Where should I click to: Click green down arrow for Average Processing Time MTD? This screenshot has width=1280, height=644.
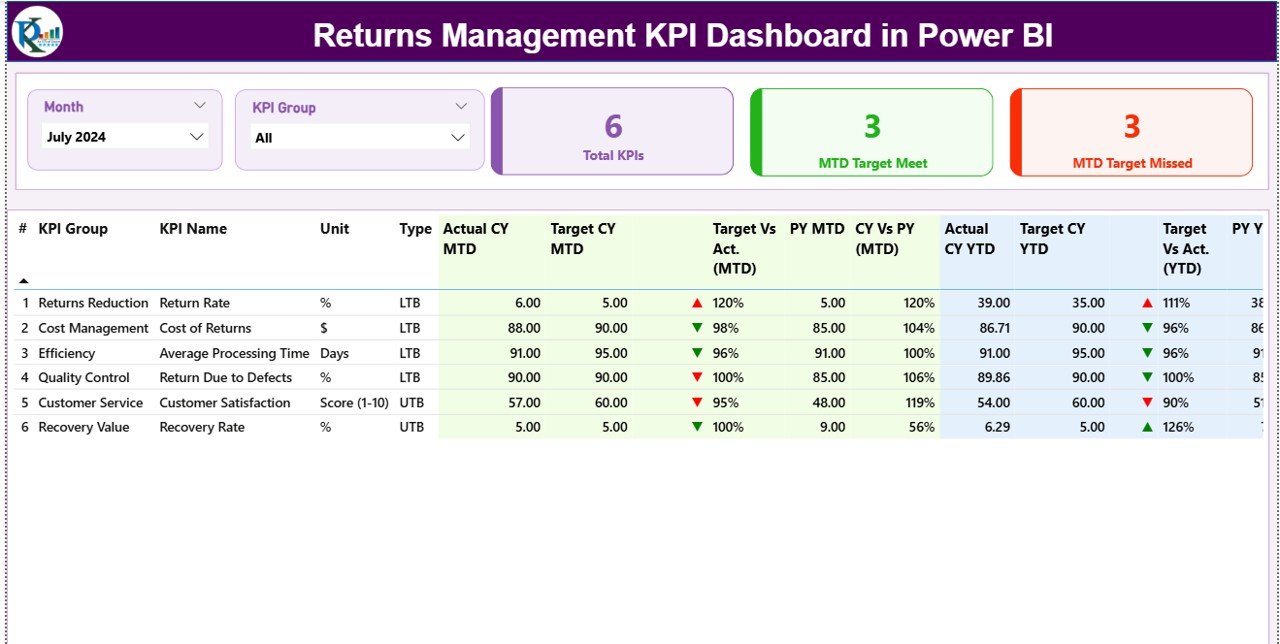pos(697,353)
